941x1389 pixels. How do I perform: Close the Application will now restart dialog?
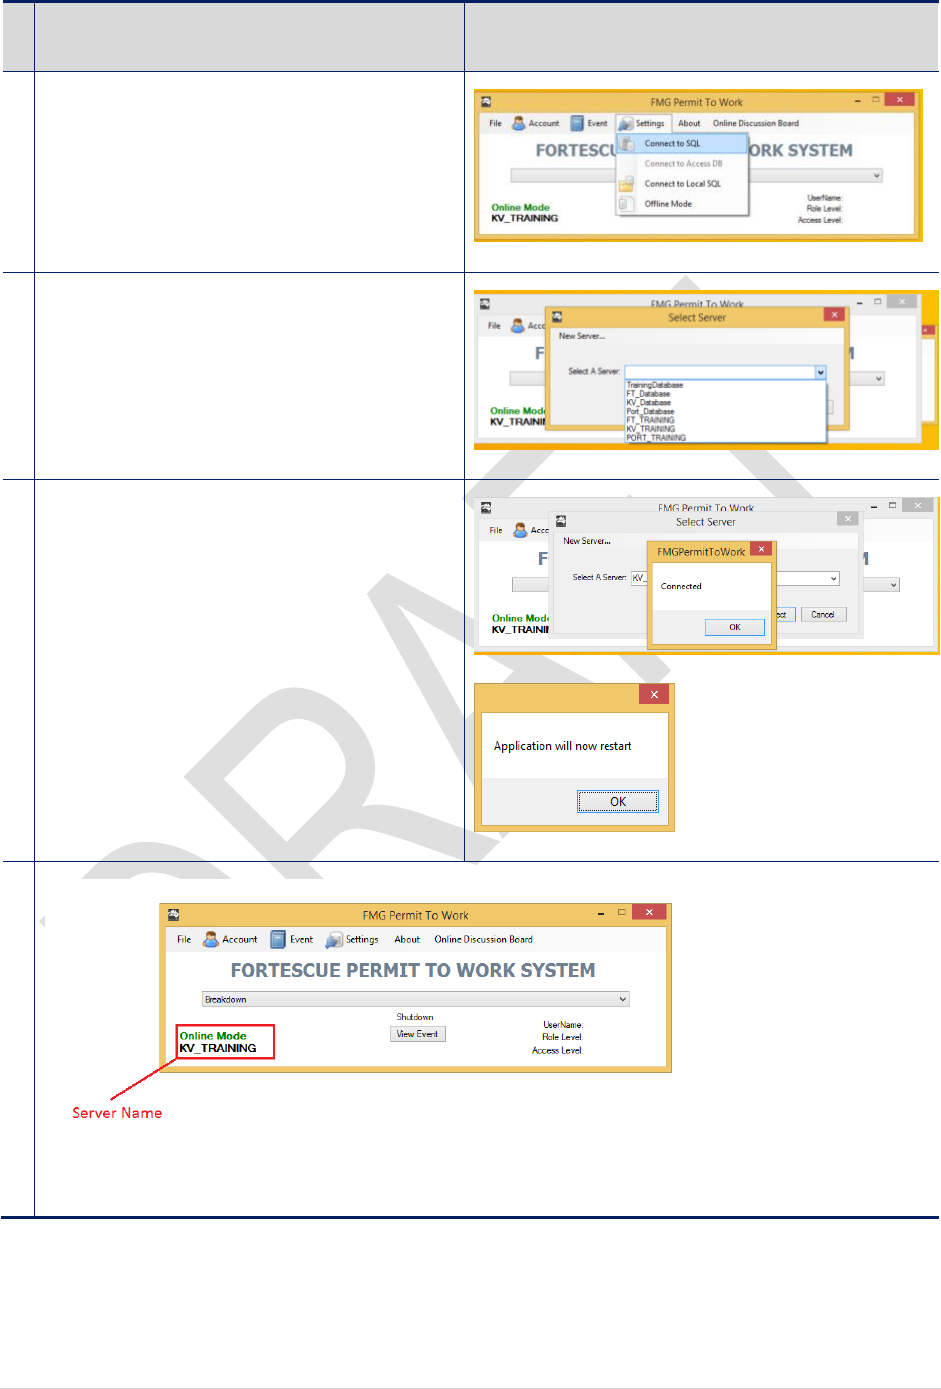coord(654,695)
